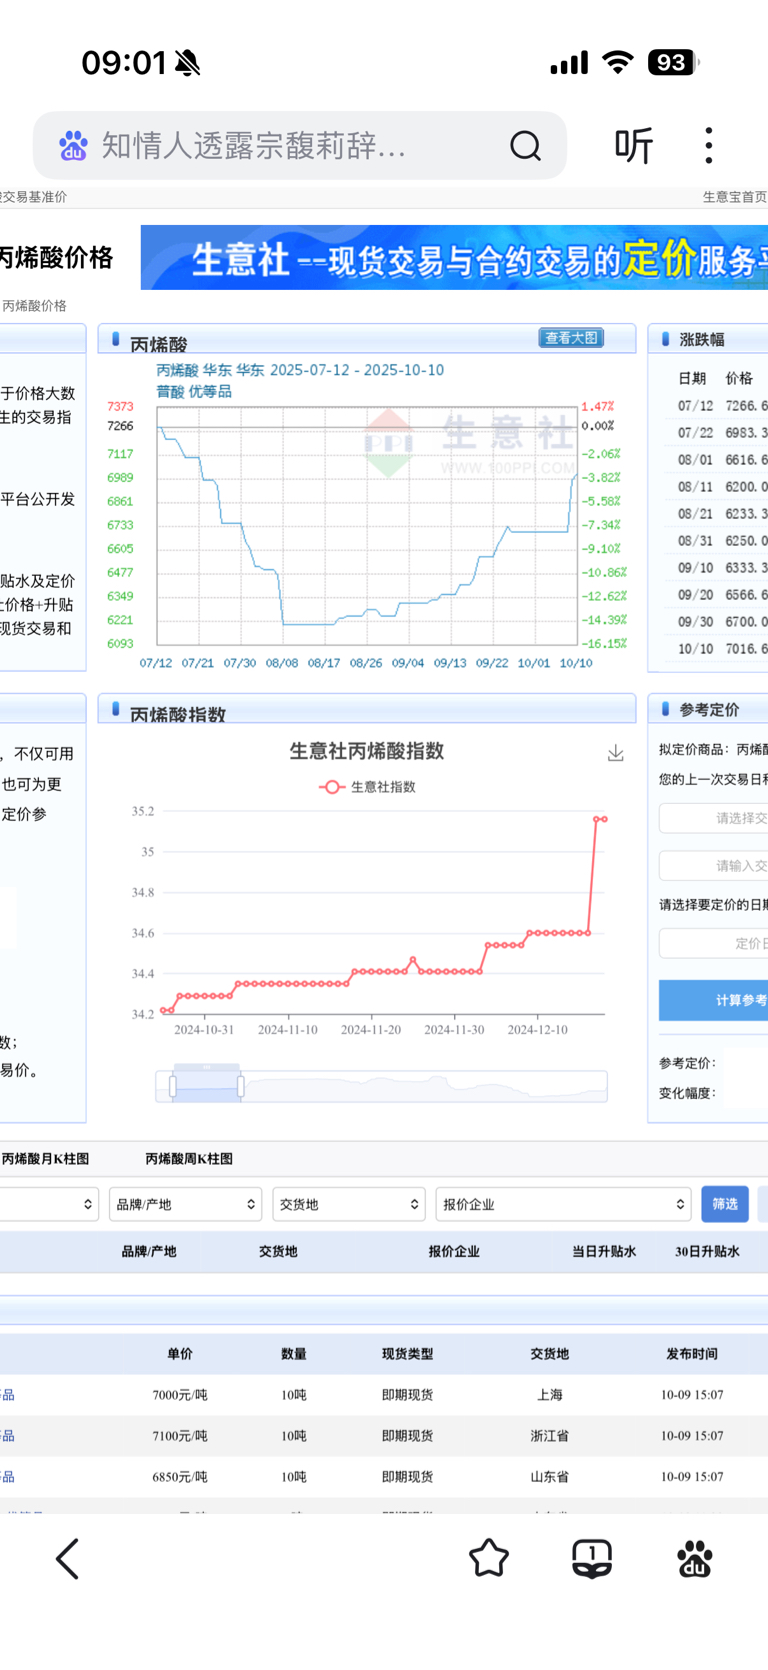The height and width of the screenshot is (1670, 768).
Task: Click the 现货类型 column header
Action: pos(407,1354)
